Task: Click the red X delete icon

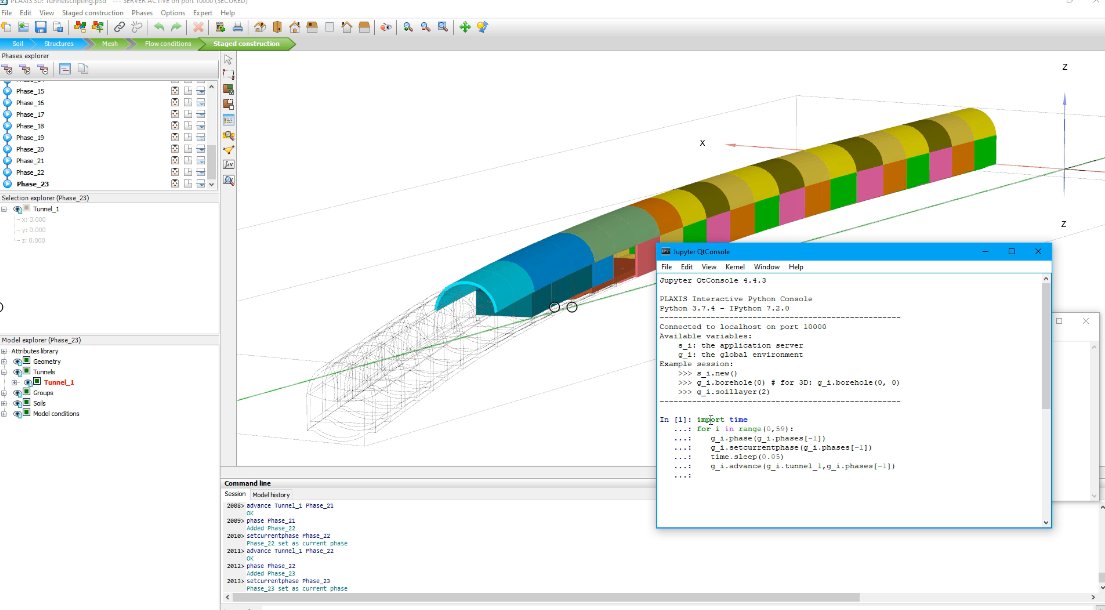Action: [198, 27]
